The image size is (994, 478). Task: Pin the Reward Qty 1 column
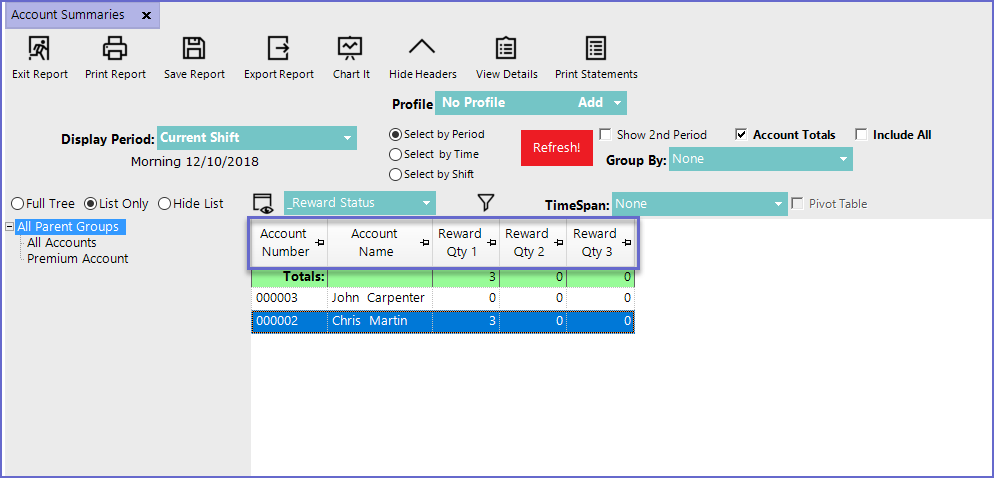point(491,243)
